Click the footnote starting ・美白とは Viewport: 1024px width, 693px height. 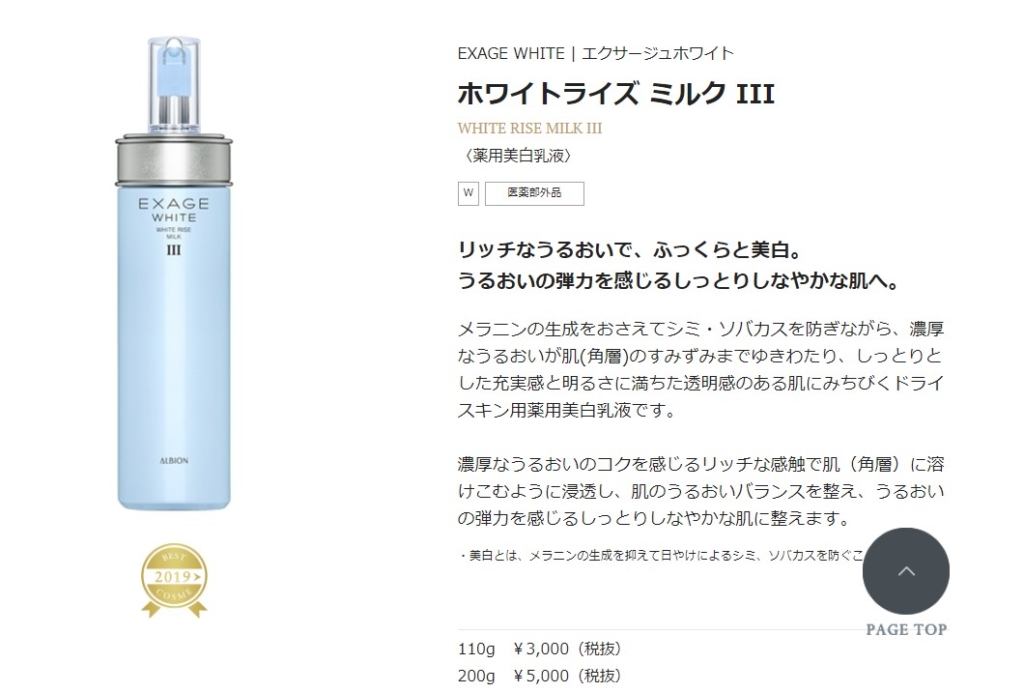tap(660, 555)
